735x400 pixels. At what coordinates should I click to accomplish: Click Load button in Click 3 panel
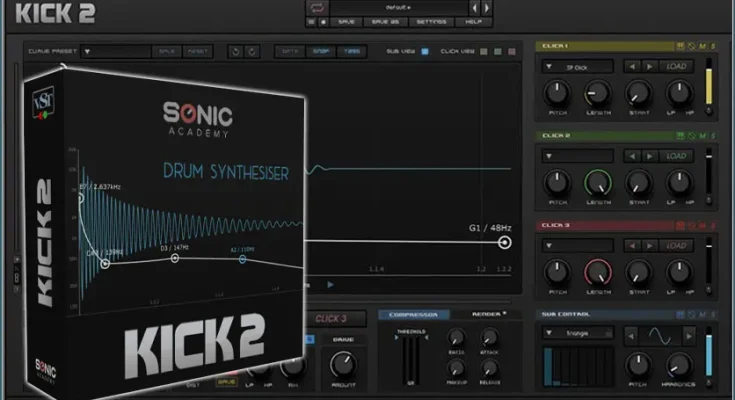point(676,245)
